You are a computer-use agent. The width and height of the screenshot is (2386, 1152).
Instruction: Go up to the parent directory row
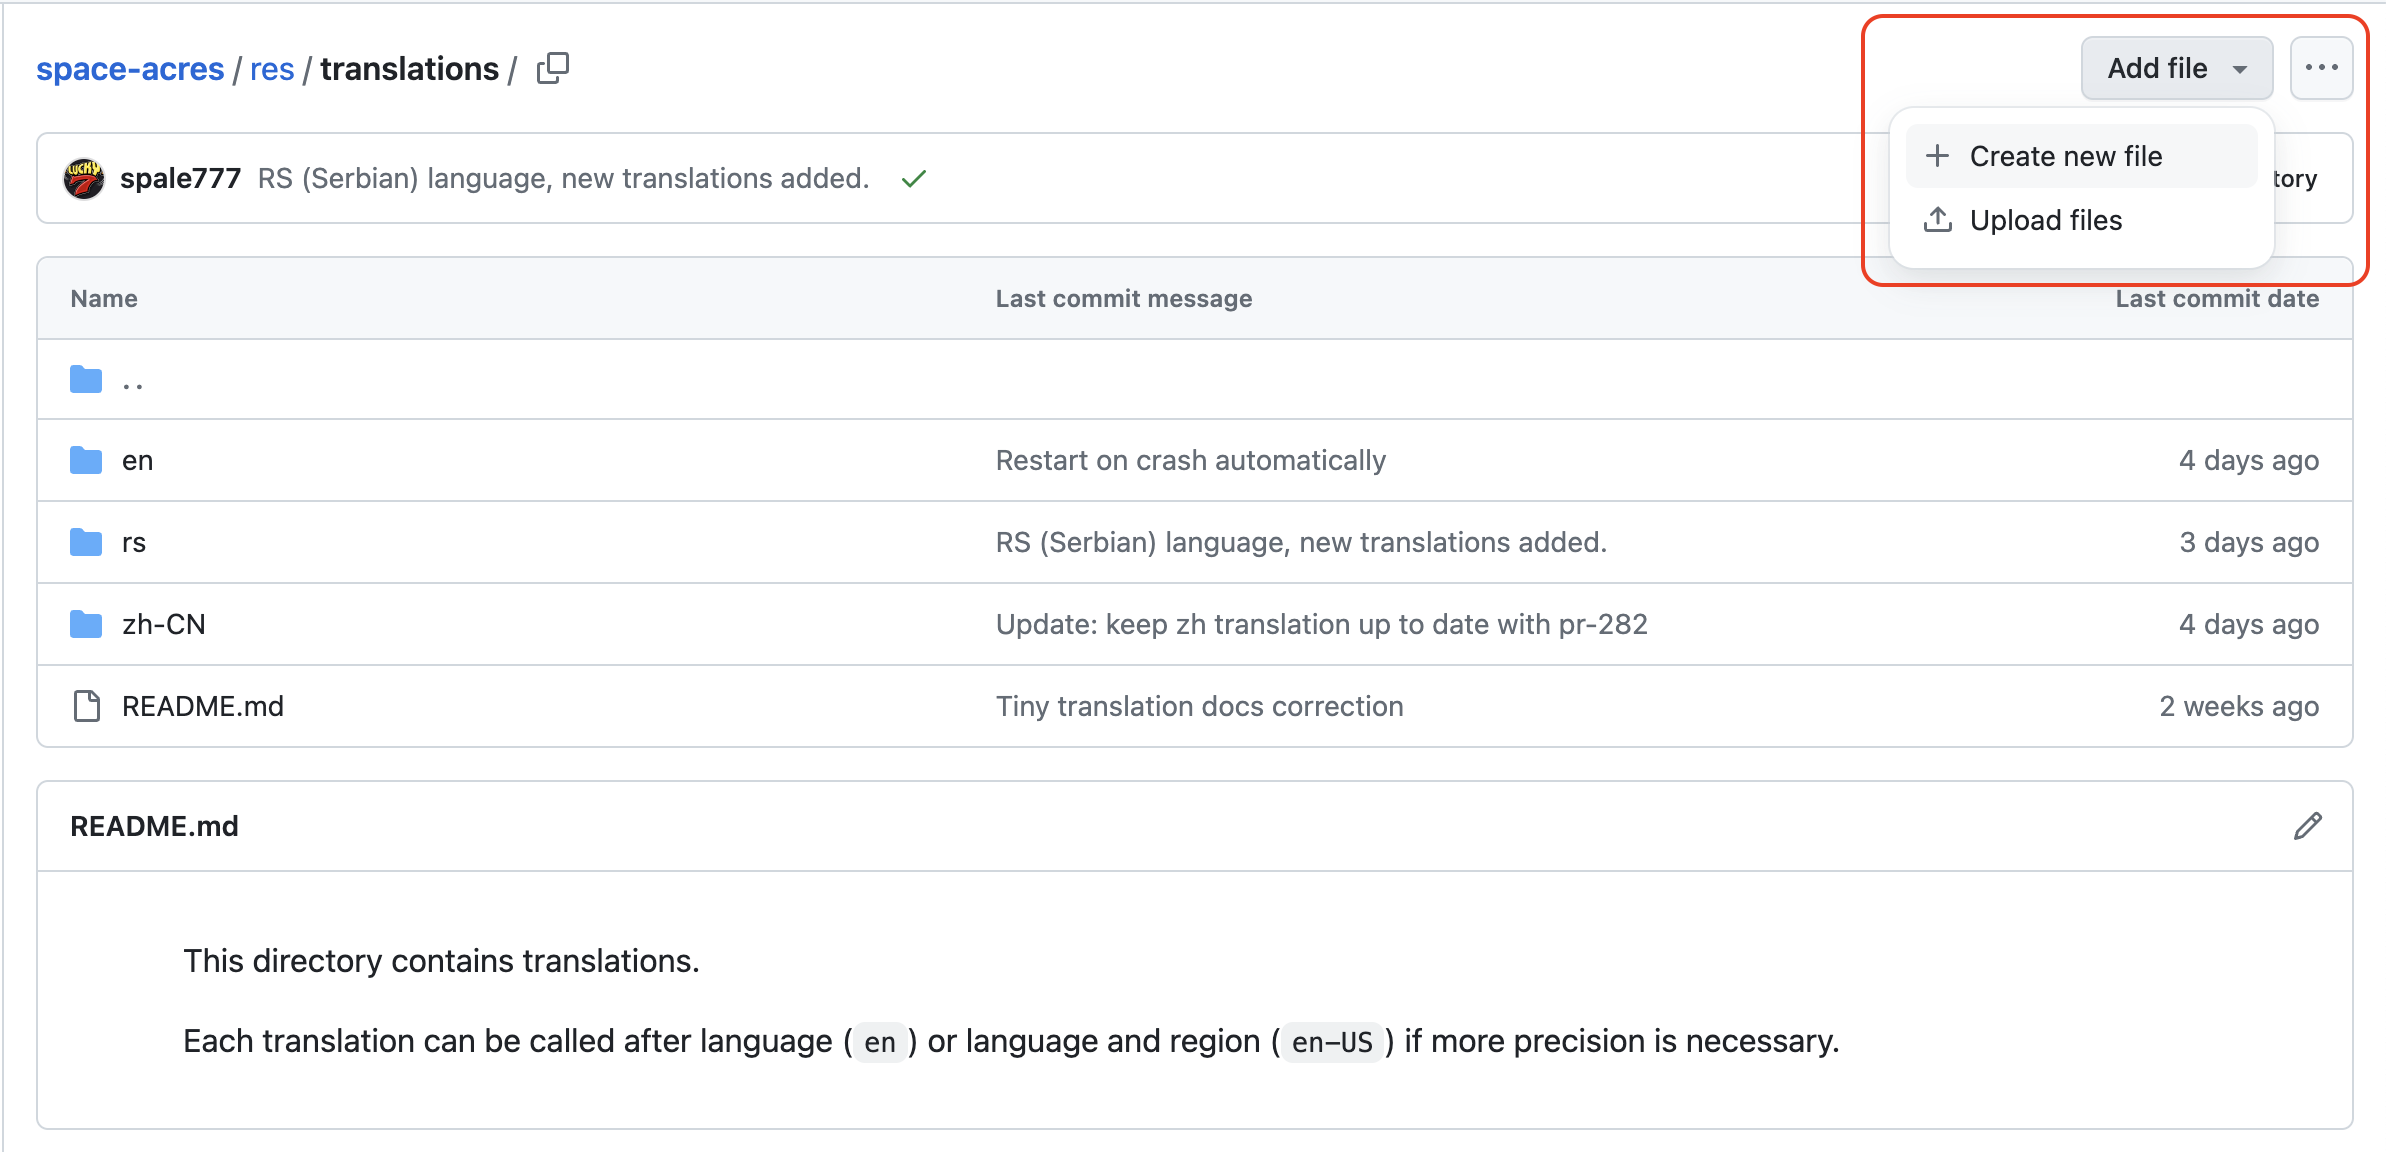pos(132,381)
